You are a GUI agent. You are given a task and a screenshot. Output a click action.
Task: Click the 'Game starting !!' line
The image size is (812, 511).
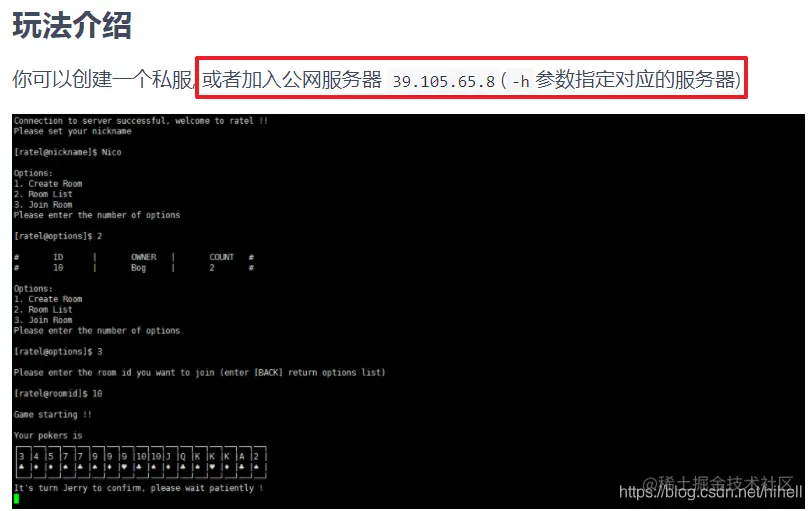(53, 414)
